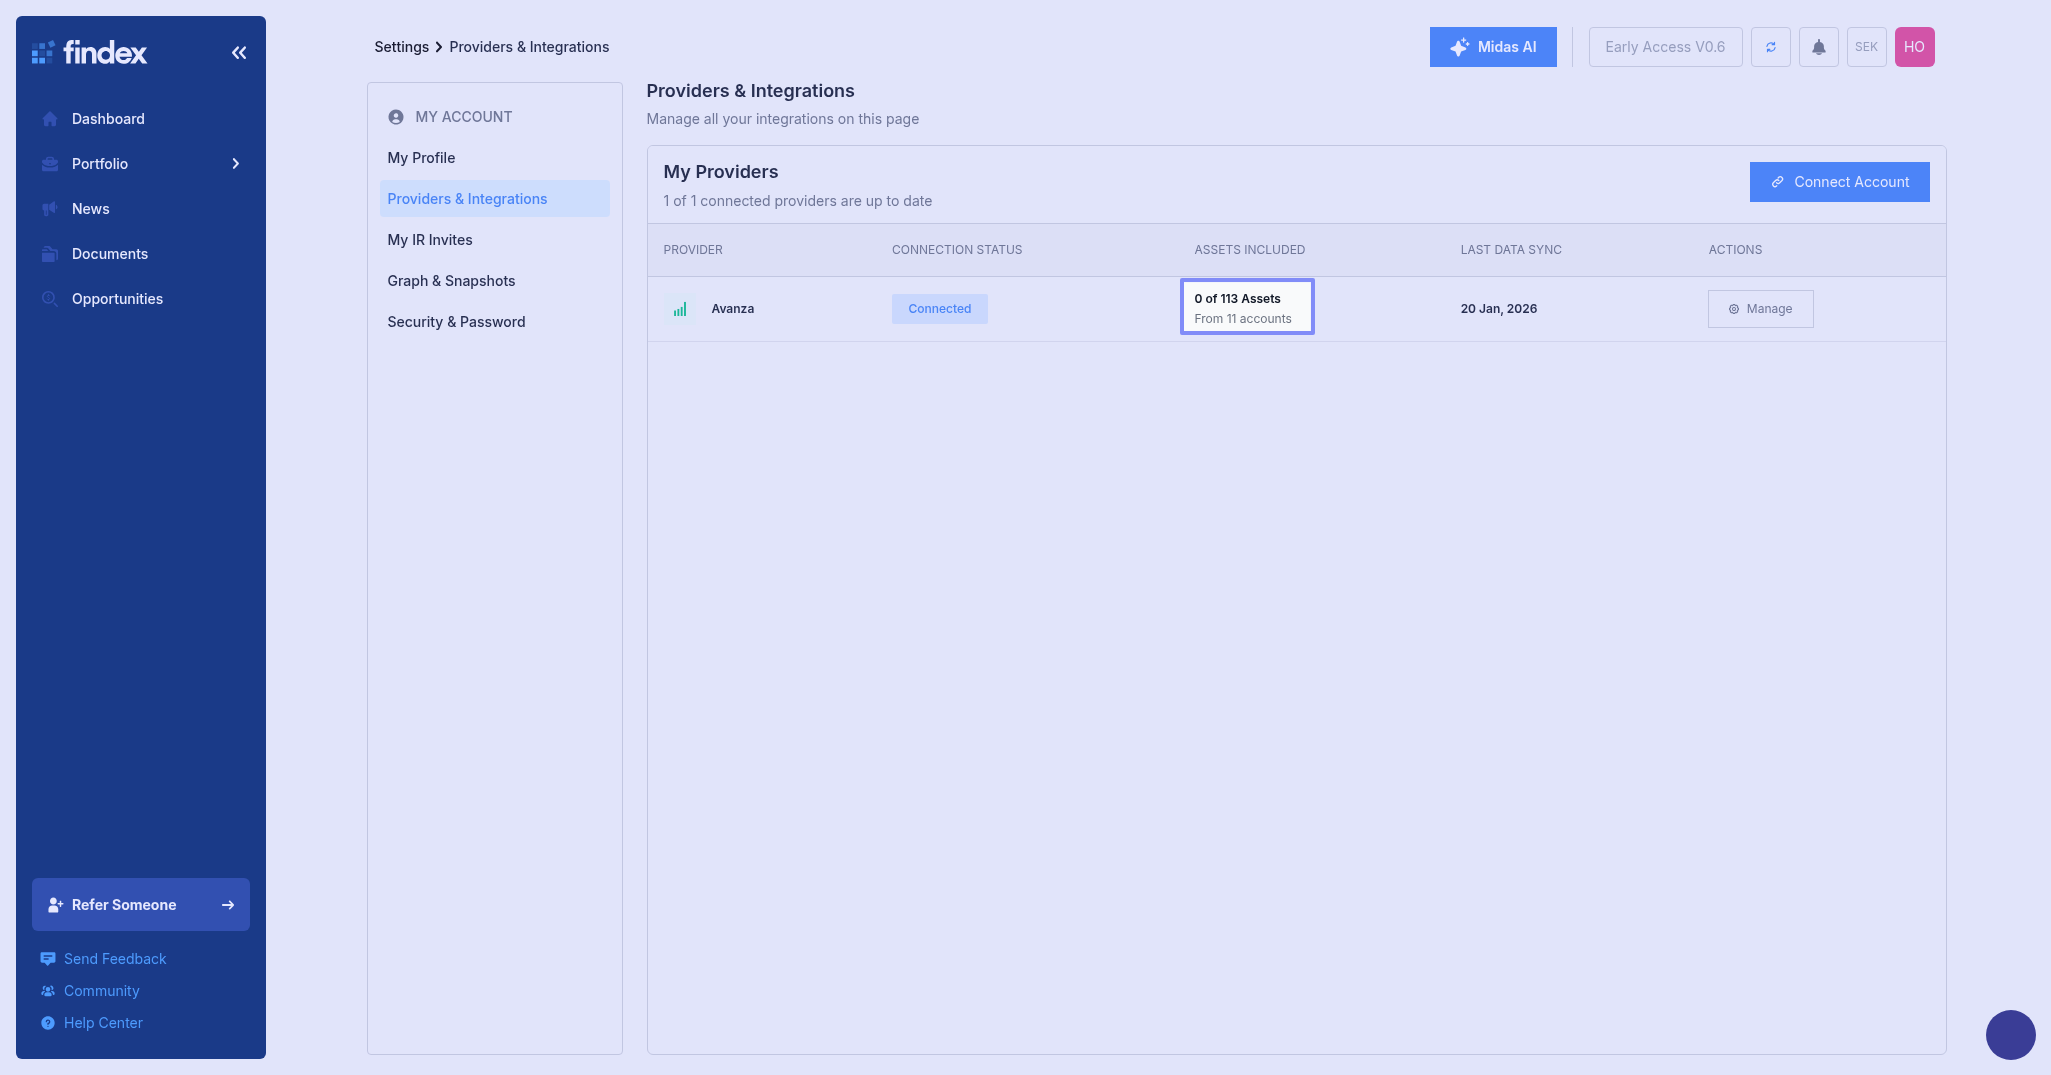Image resolution: width=2051 pixels, height=1075 pixels.
Task: Open the Community link
Action: tap(102, 991)
